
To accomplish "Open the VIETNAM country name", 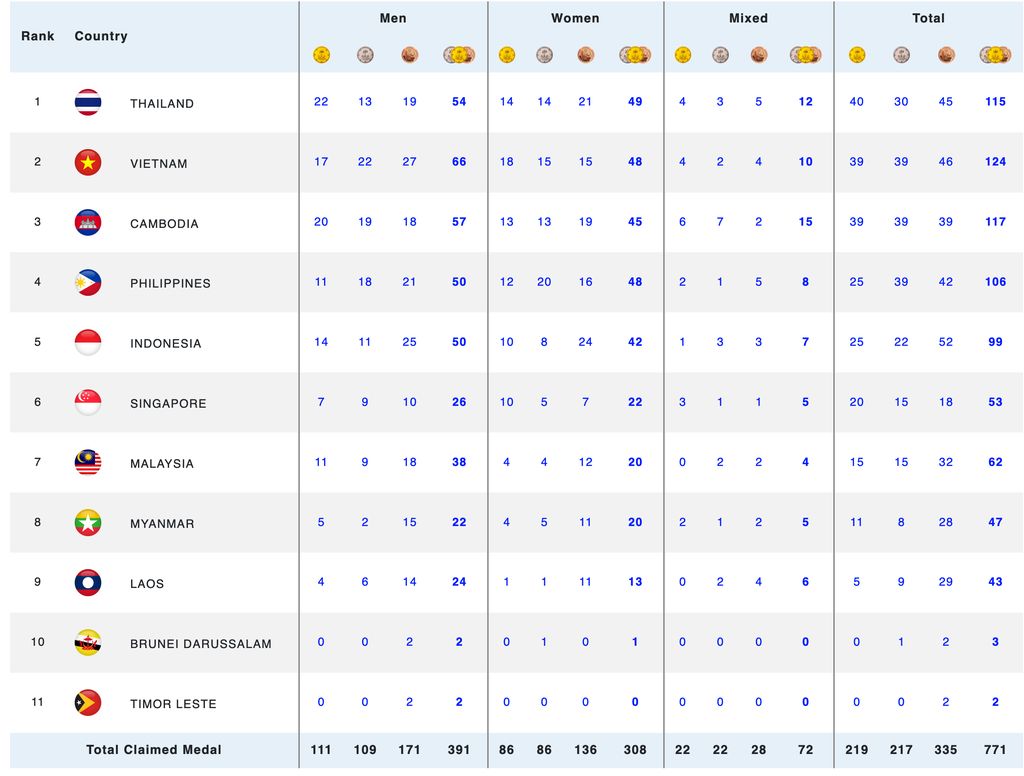I will click(159, 163).
